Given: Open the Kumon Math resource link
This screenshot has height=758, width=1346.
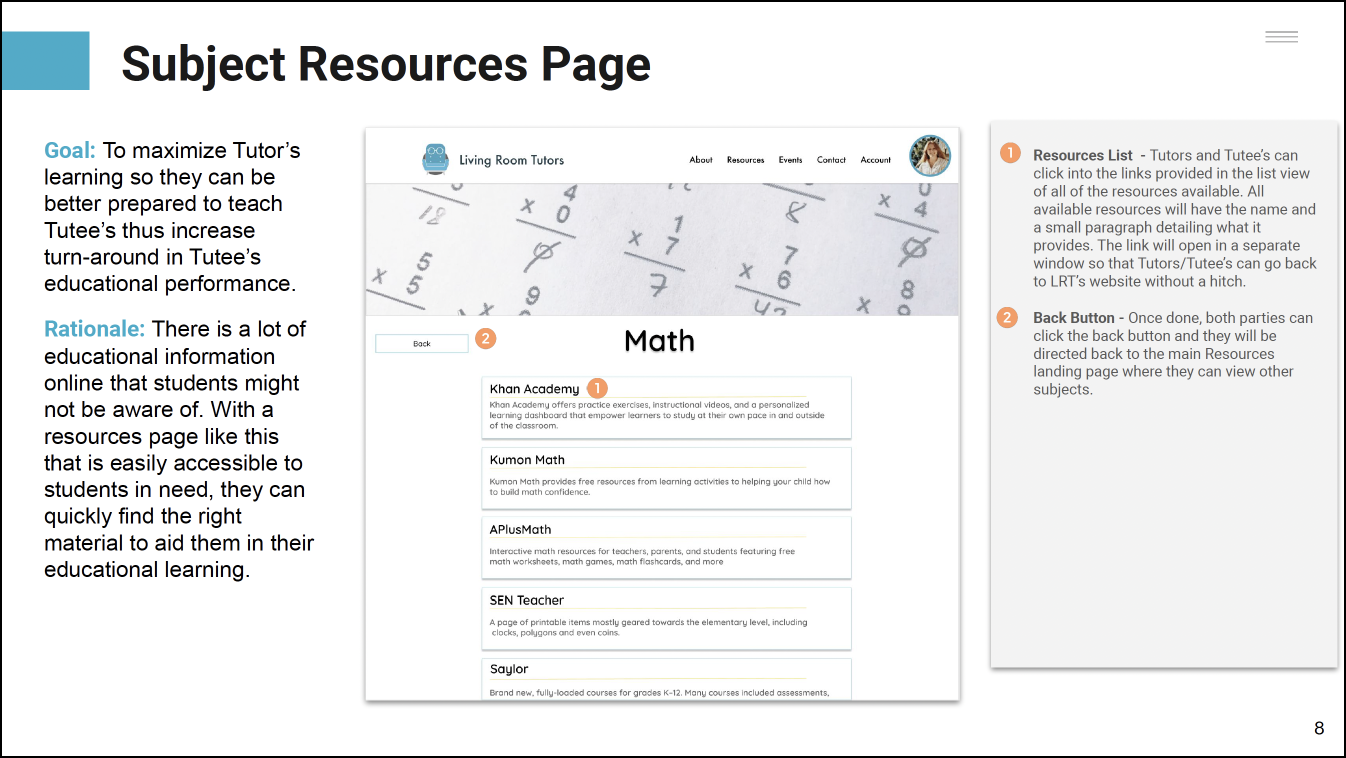Looking at the screenshot, I should click(x=527, y=460).
